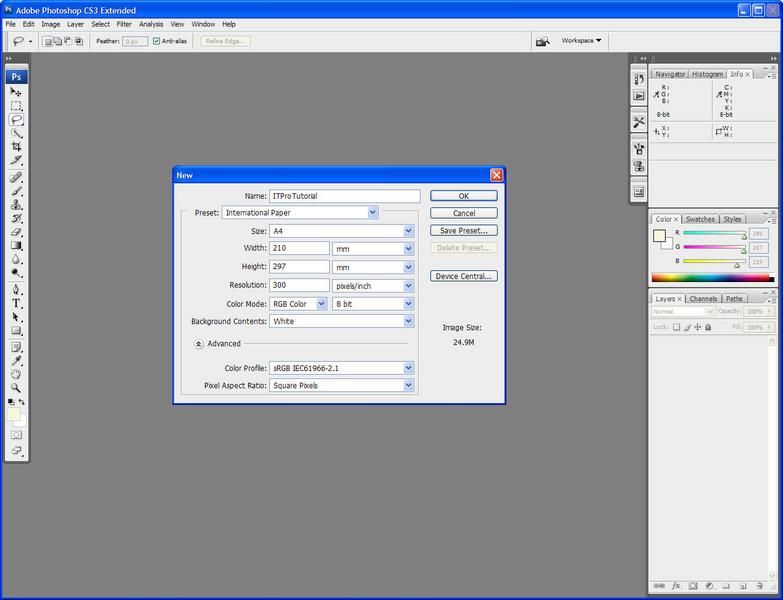Toggle the Anti-alias checkbox
The image size is (783, 600).
[156, 41]
